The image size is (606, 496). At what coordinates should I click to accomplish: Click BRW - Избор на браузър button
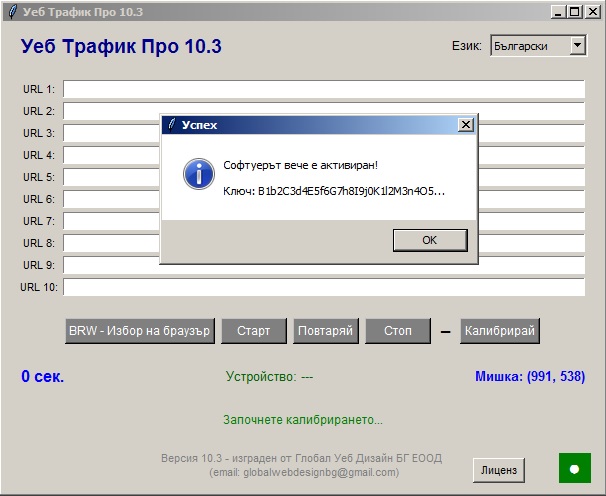click(x=140, y=331)
